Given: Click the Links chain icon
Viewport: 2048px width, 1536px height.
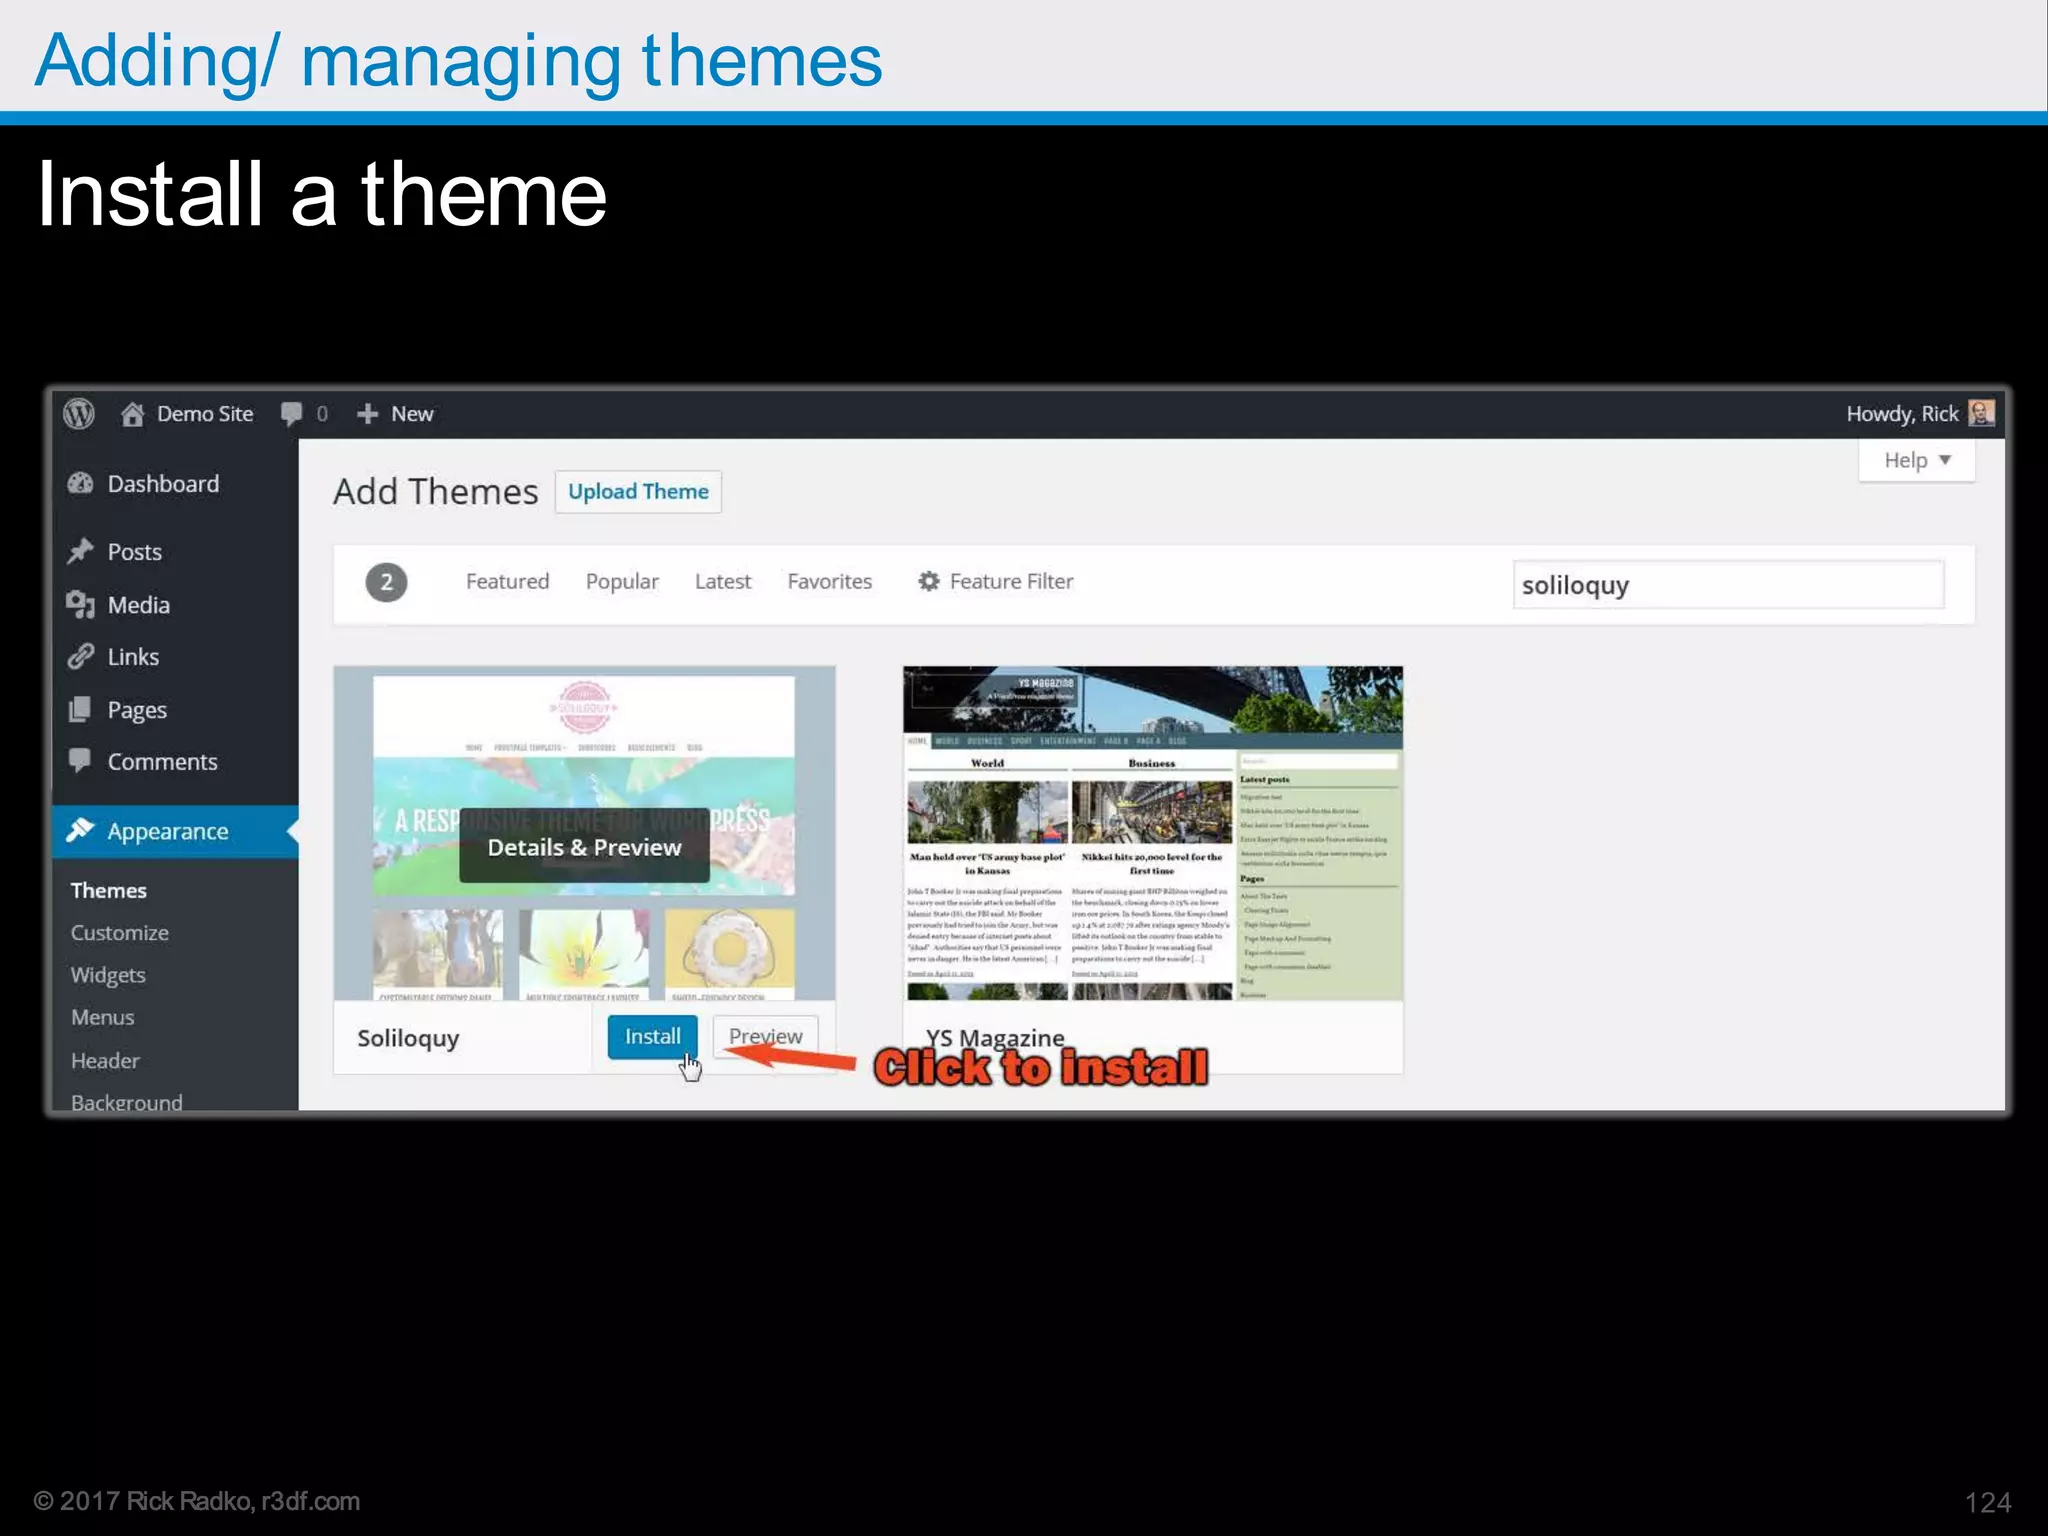Looking at the screenshot, I should click(80, 657).
